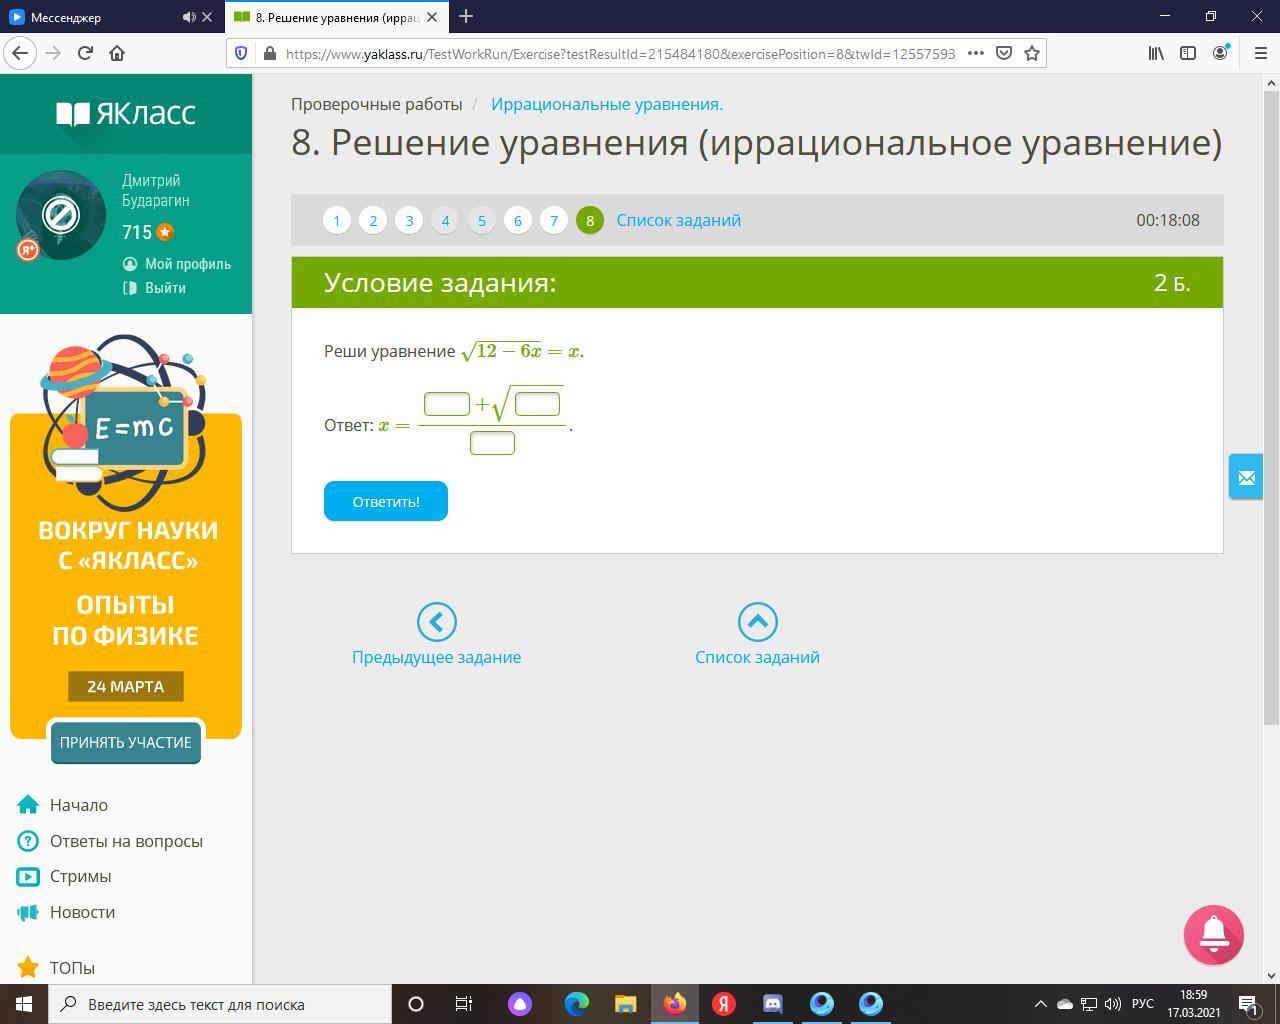Open Windows Task View

(x=464, y=1004)
